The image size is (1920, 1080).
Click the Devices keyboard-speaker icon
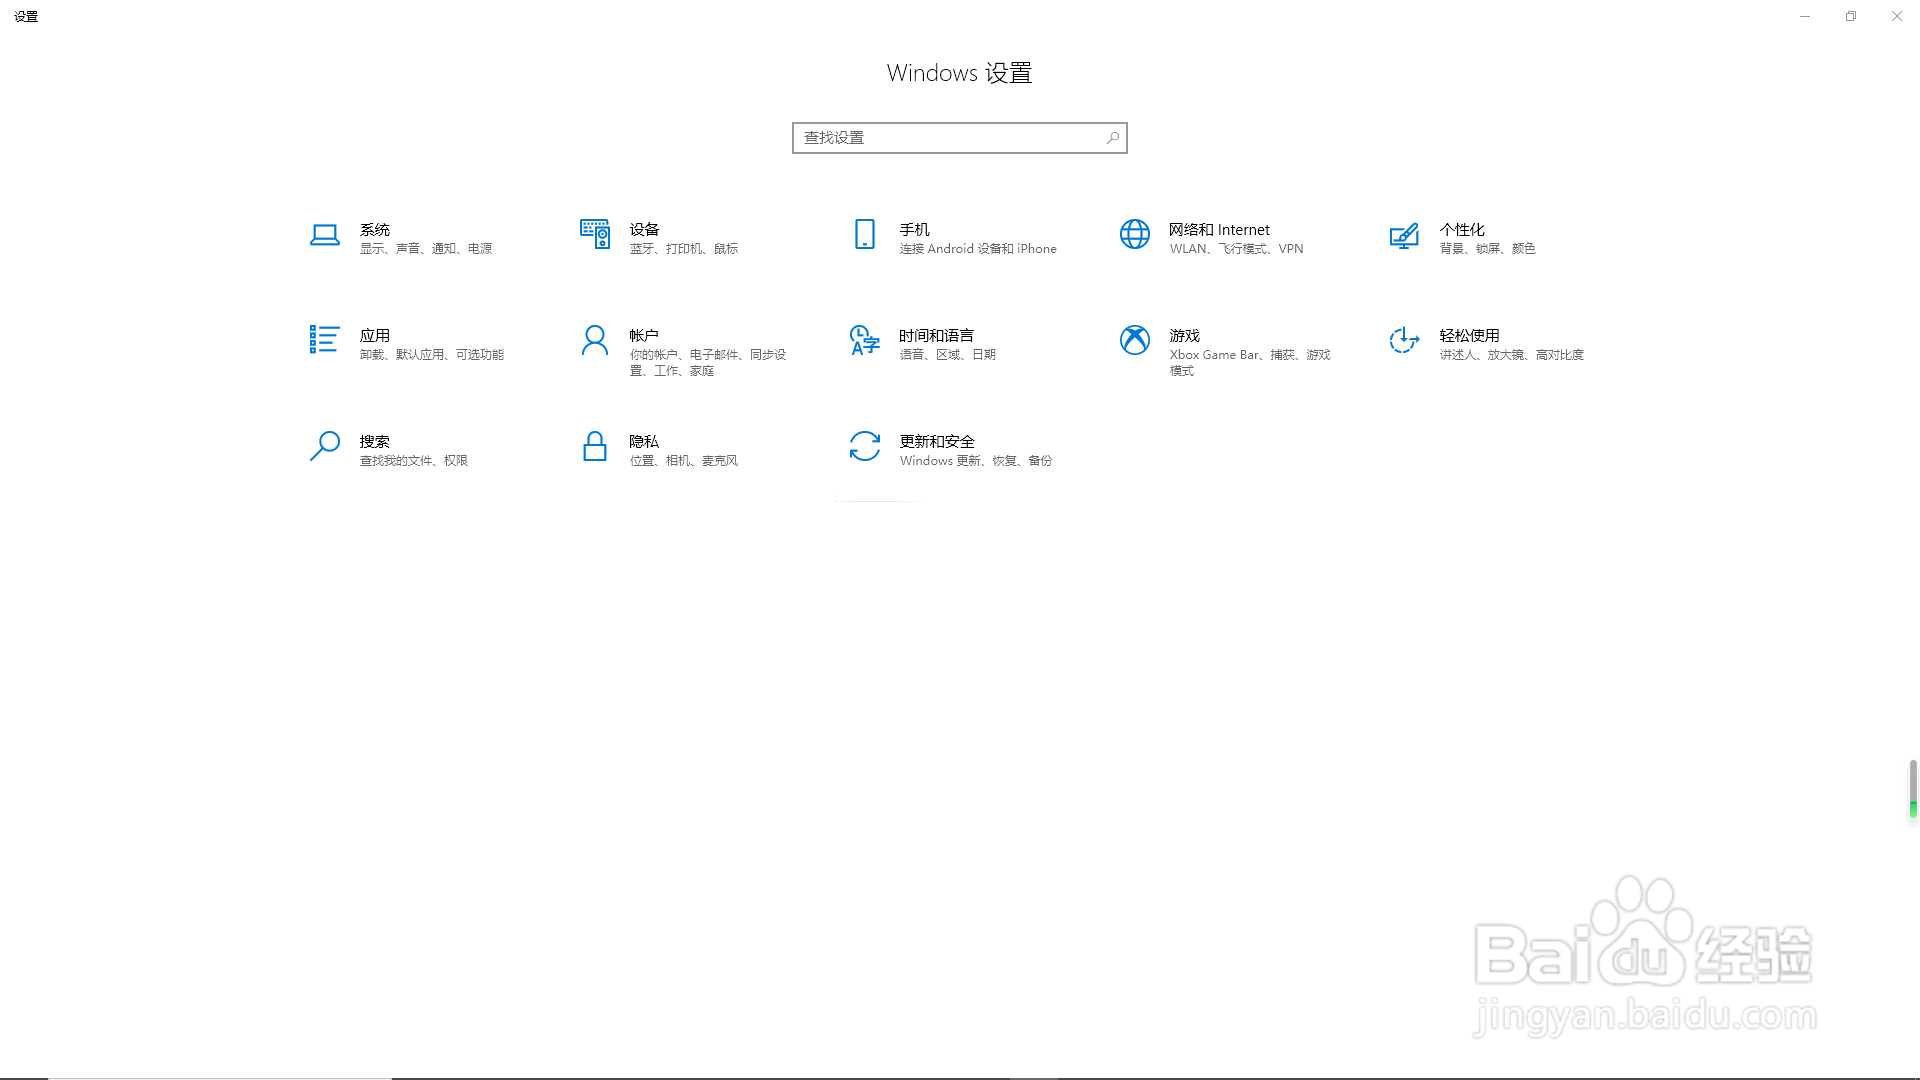pos(594,235)
